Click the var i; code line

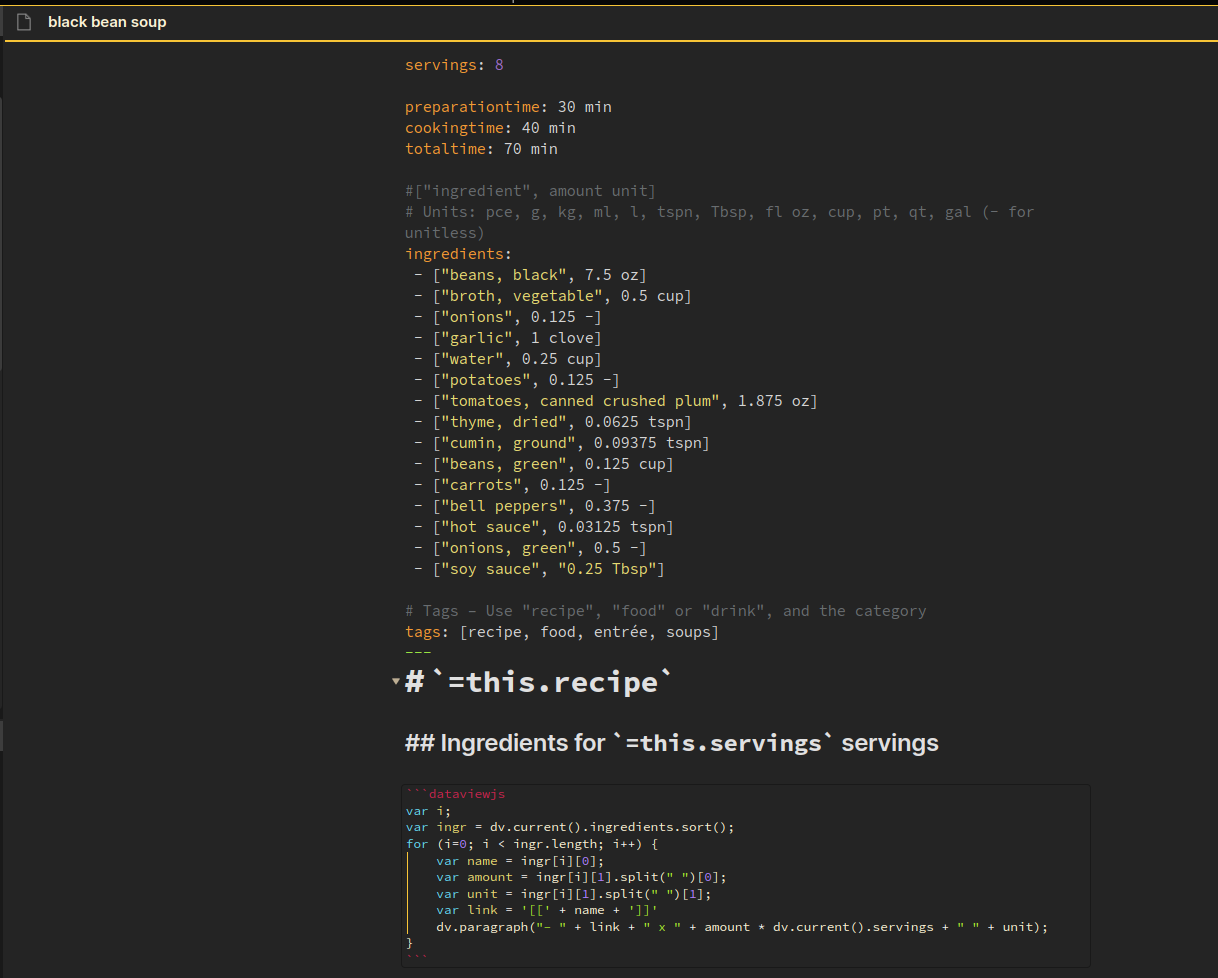(x=428, y=811)
